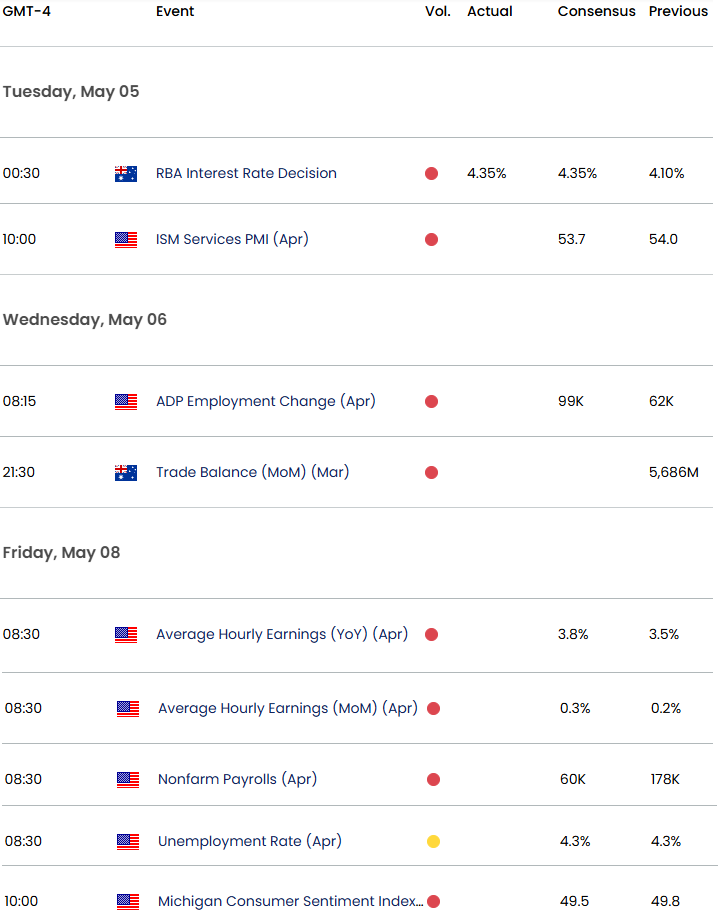Open the RBA Interest Rate Decision event
Viewport: 718px width, 911px height.
click(246, 173)
